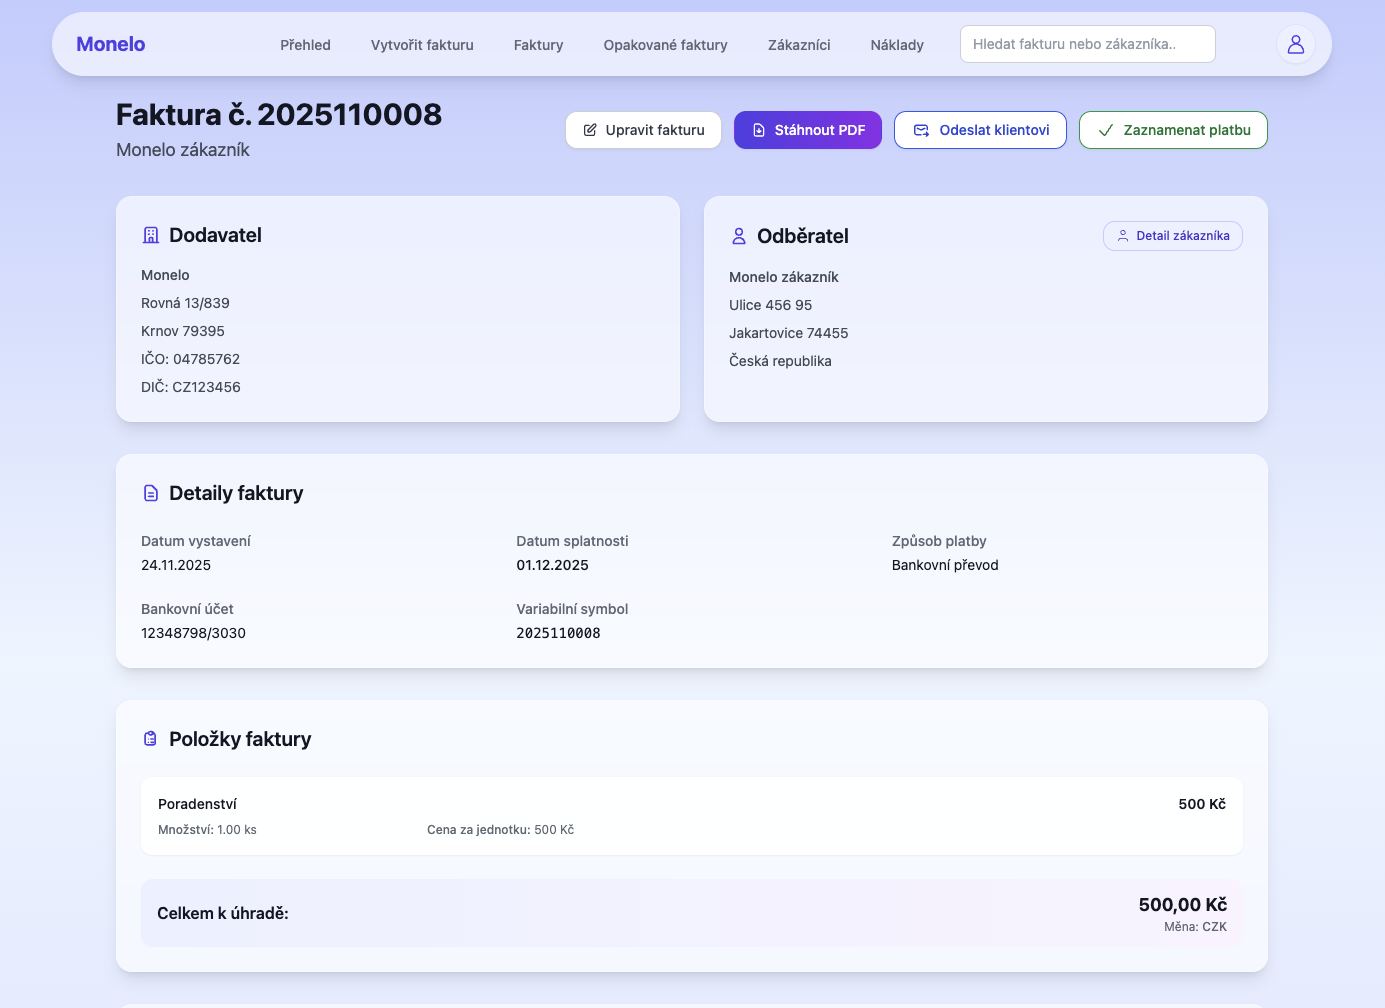Click the user profile avatar icon

[x=1295, y=44]
